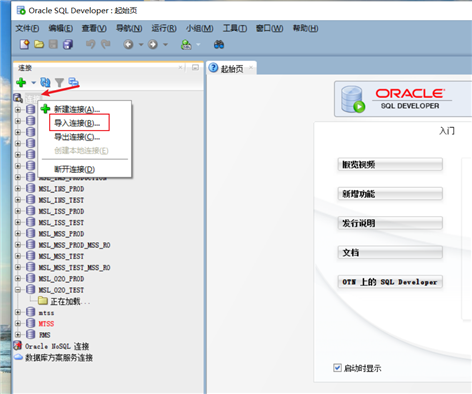Open the 导航(N) menu

tap(129, 29)
